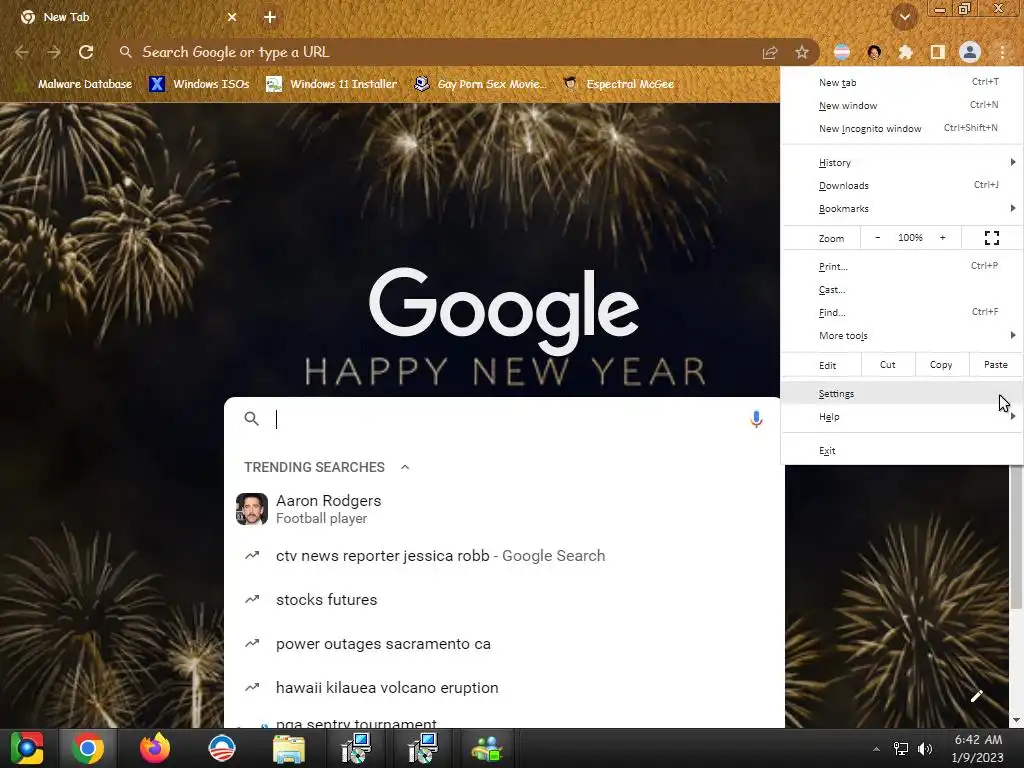The height and width of the screenshot is (768, 1024).
Task: Open the Extensions puzzle piece icon
Action: (x=906, y=52)
